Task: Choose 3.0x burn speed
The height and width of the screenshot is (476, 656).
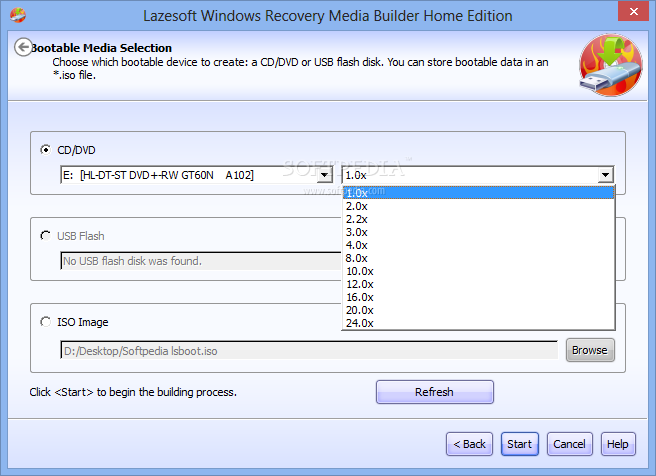Action: pyautogui.click(x=479, y=232)
